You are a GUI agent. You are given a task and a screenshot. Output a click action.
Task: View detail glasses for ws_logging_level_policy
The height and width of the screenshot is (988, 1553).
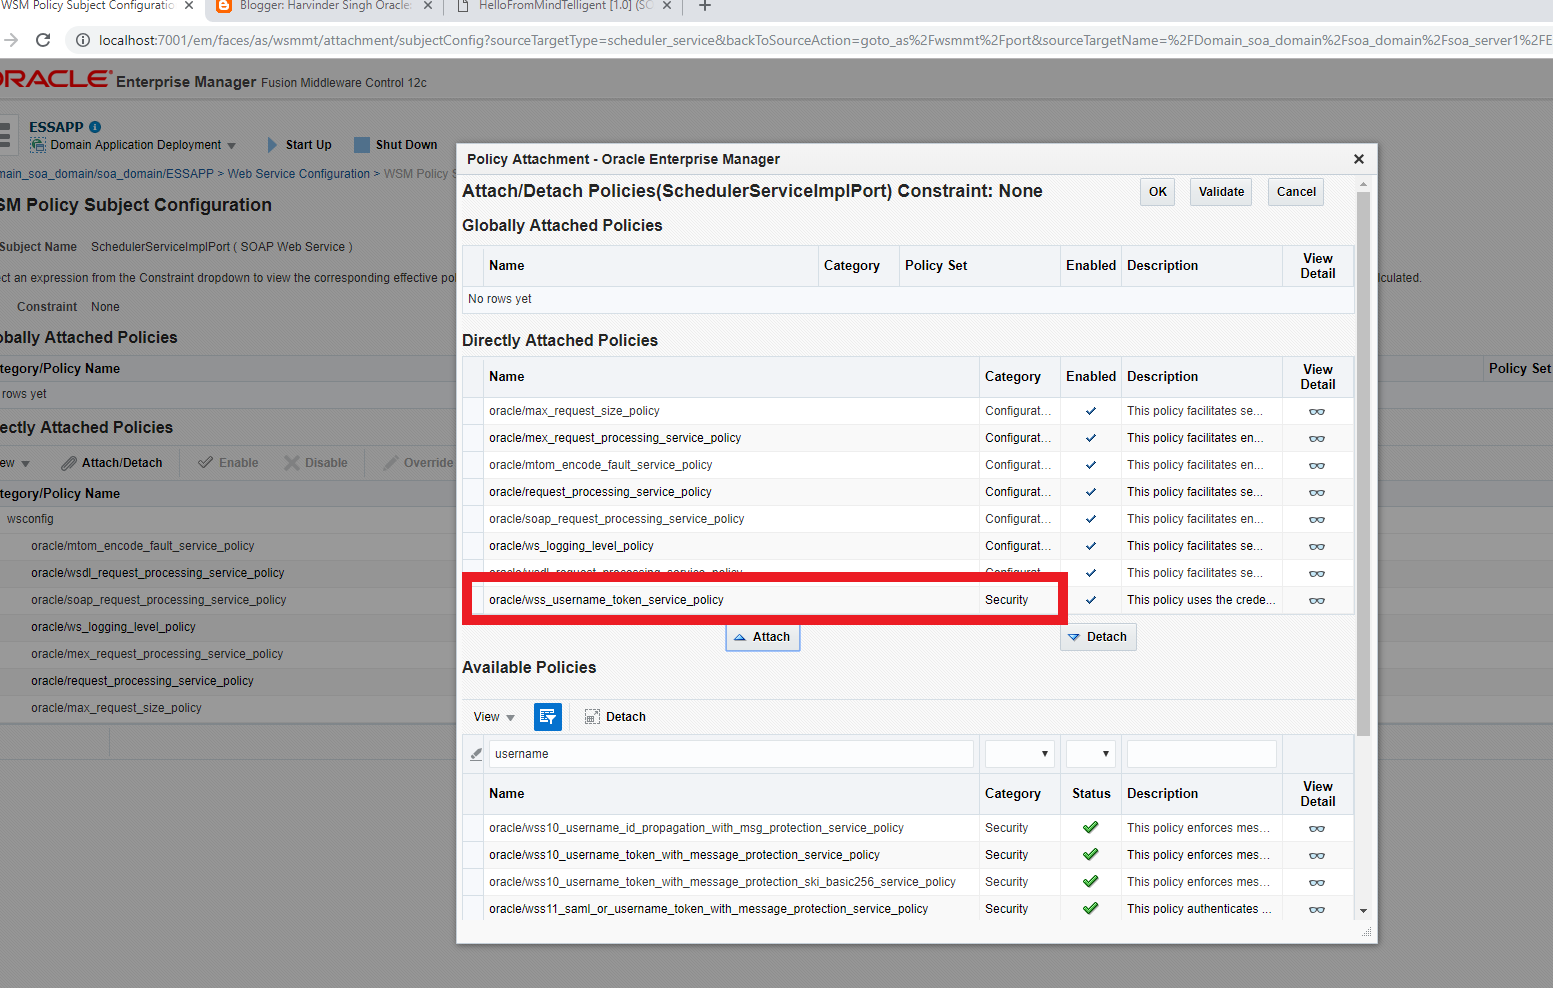tap(1317, 546)
